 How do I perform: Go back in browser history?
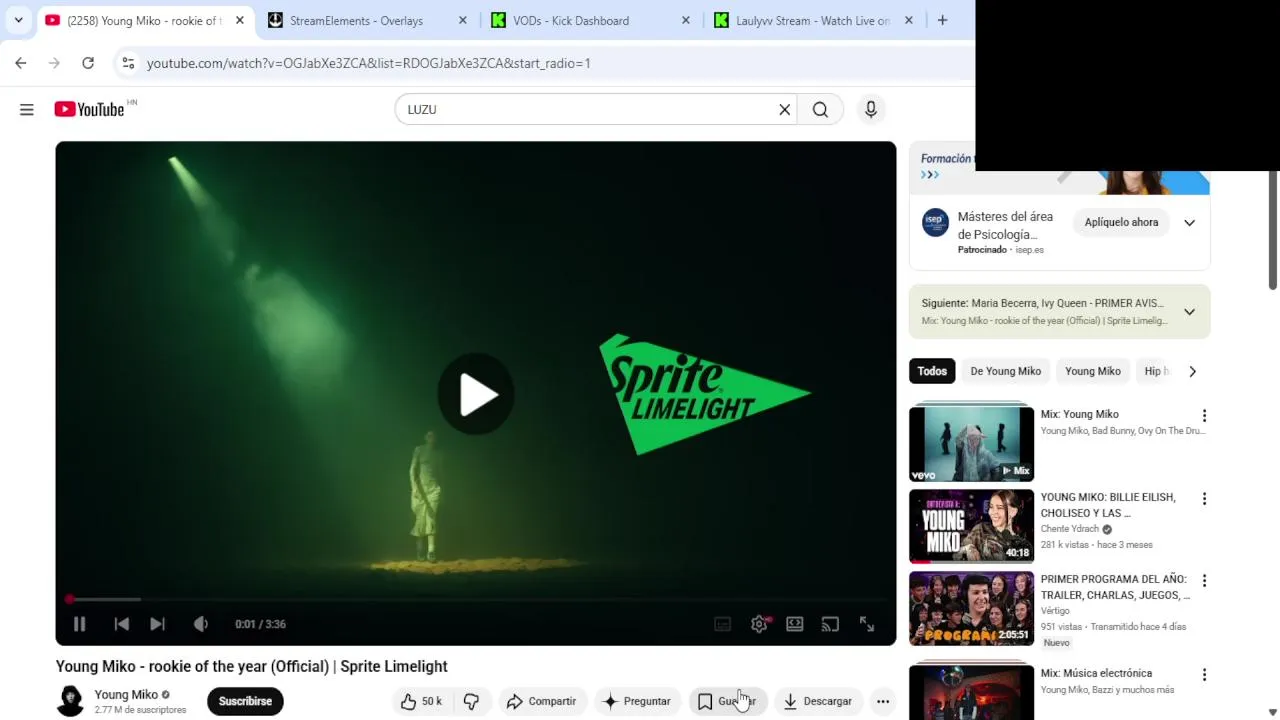[21, 63]
